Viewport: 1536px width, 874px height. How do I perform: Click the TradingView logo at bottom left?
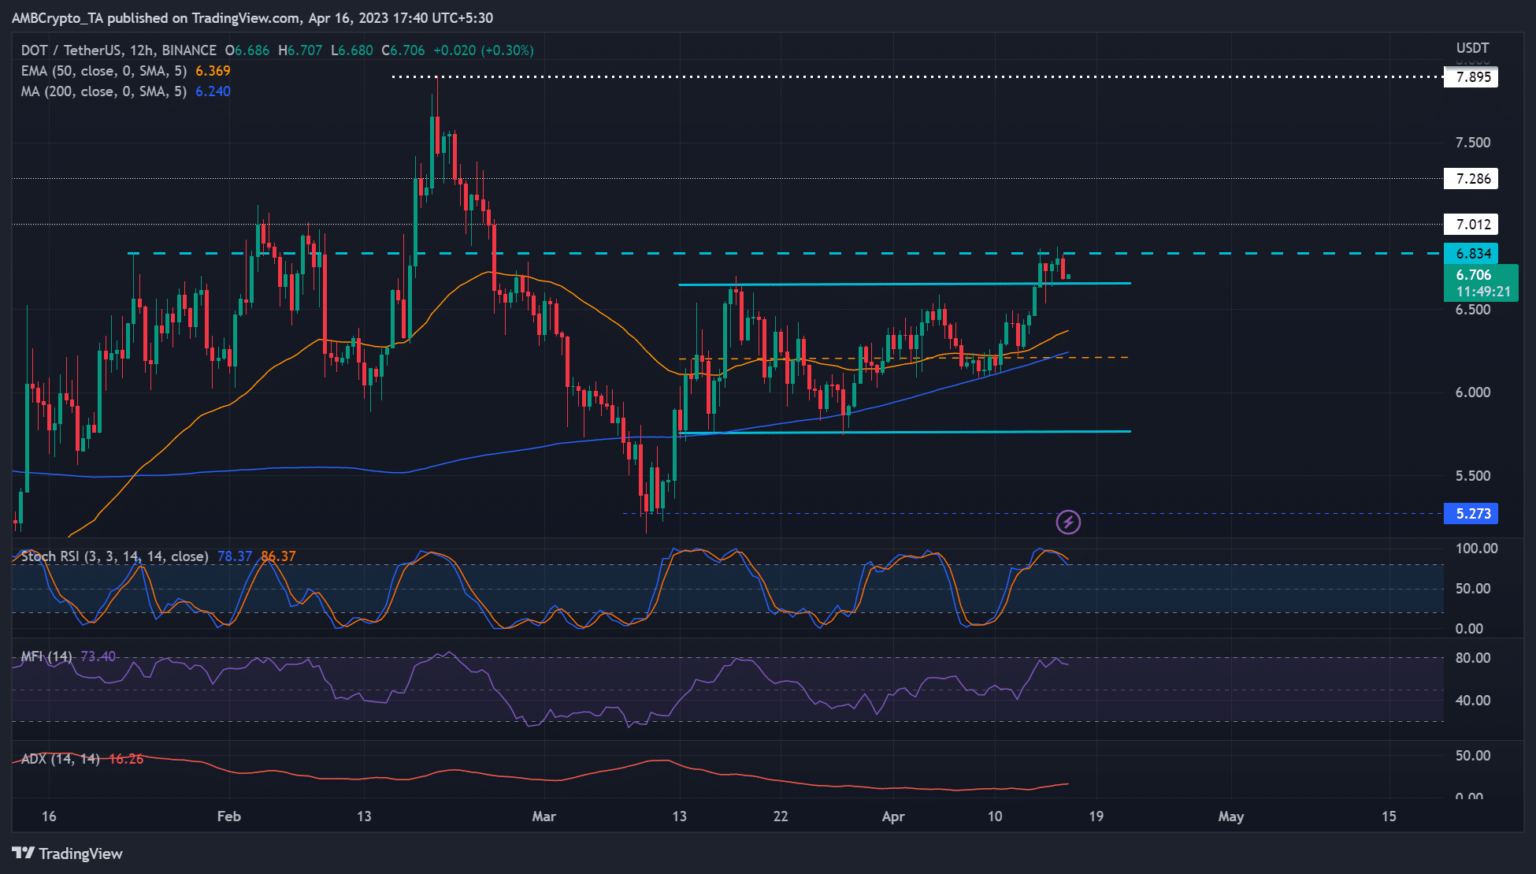pos(67,853)
